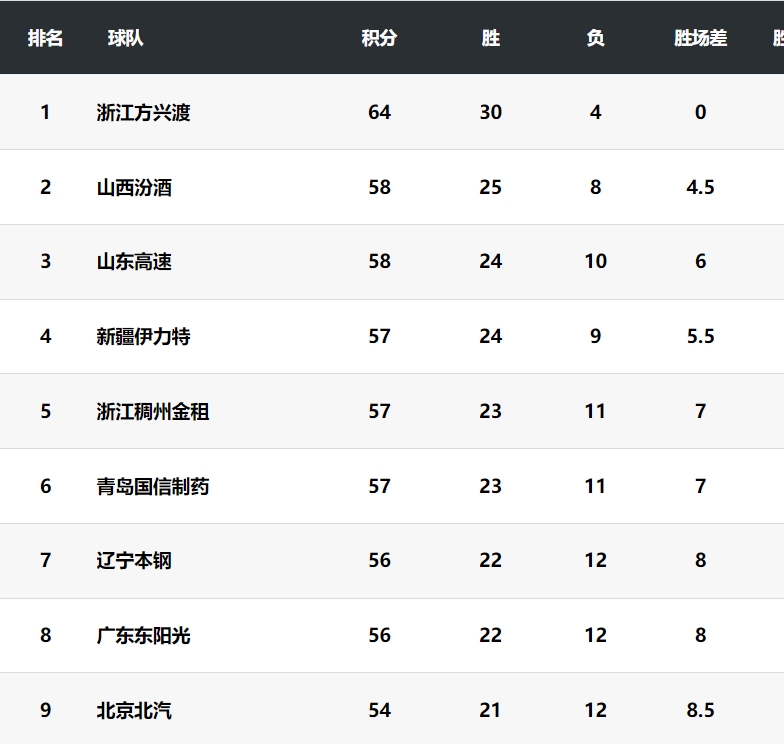The height and width of the screenshot is (744, 784).
Task: Open the 广东东阳光 team entry
Action: pos(143,635)
